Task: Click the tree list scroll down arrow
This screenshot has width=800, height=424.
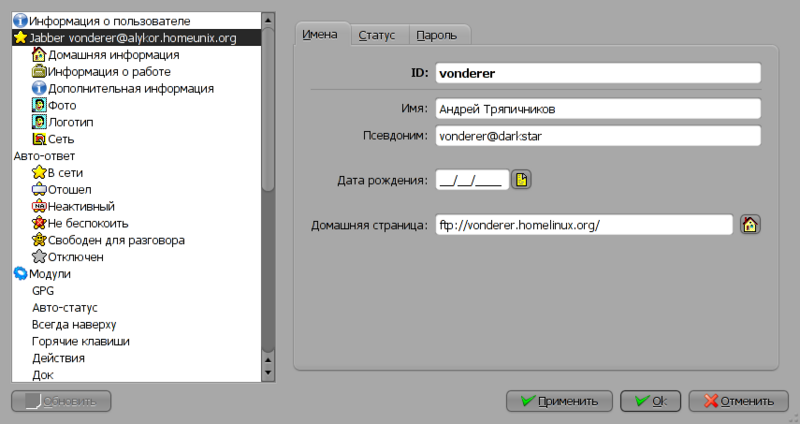Action: pyautogui.click(x=267, y=373)
